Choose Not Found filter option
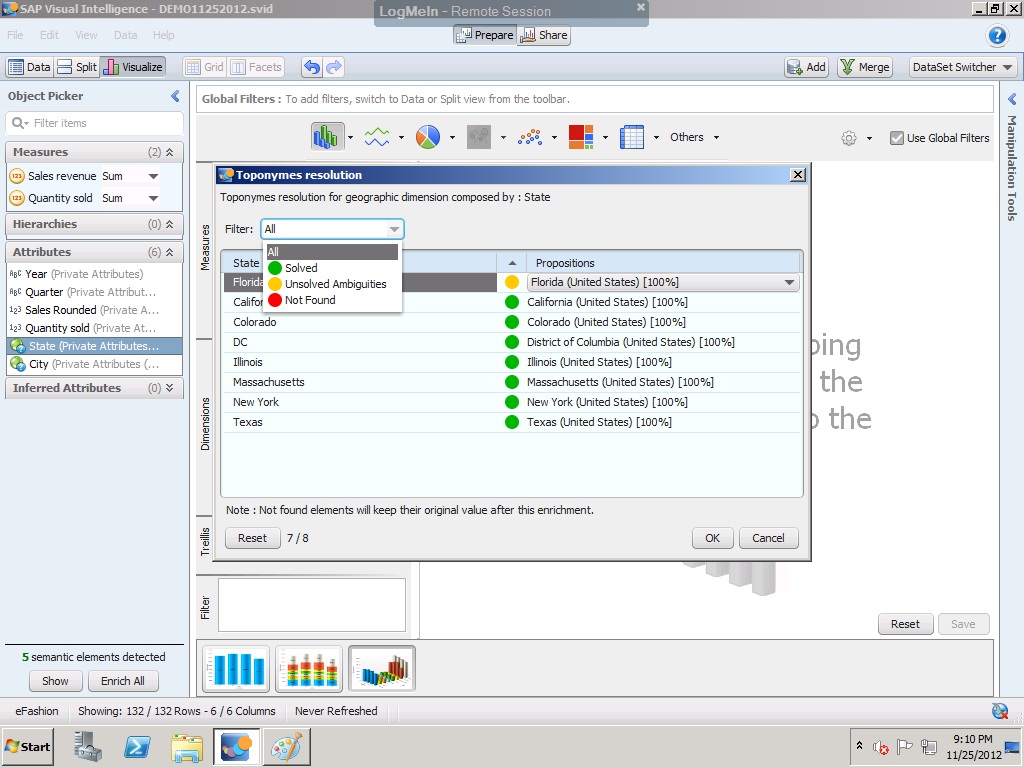The width and height of the screenshot is (1024, 768). coord(332,300)
